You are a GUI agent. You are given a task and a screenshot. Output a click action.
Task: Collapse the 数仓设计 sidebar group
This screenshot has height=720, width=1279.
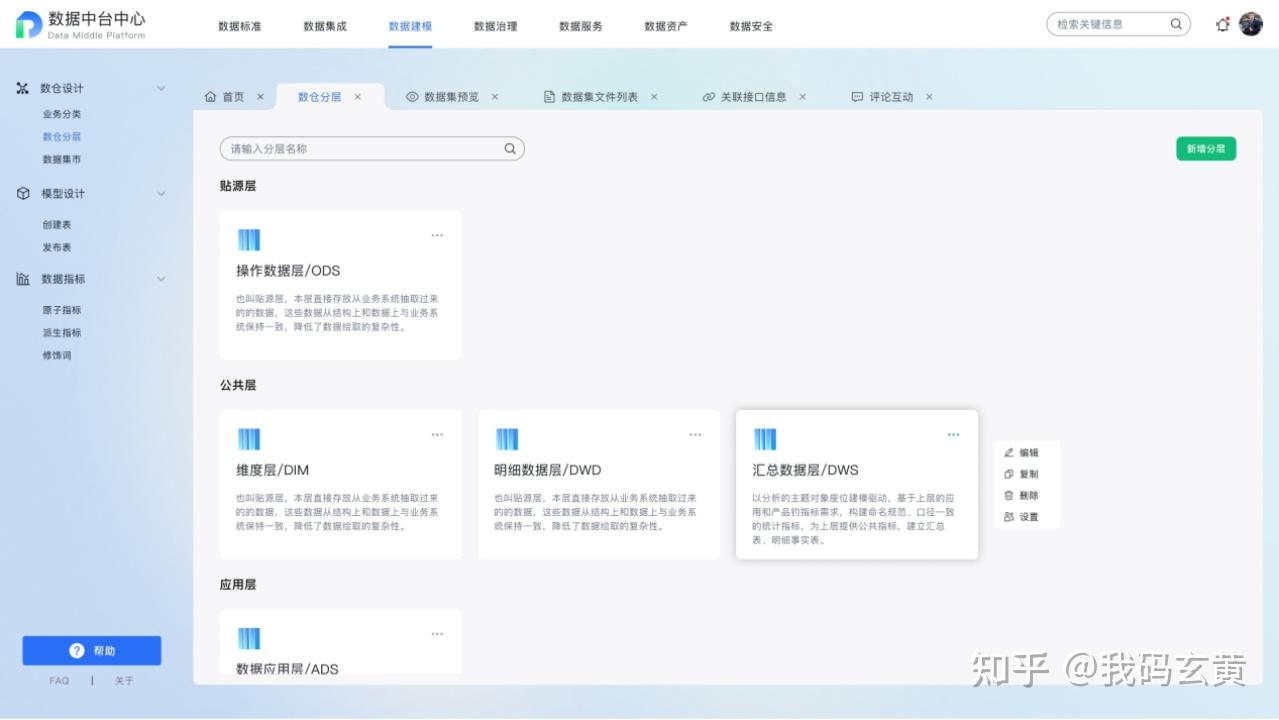point(161,88)
